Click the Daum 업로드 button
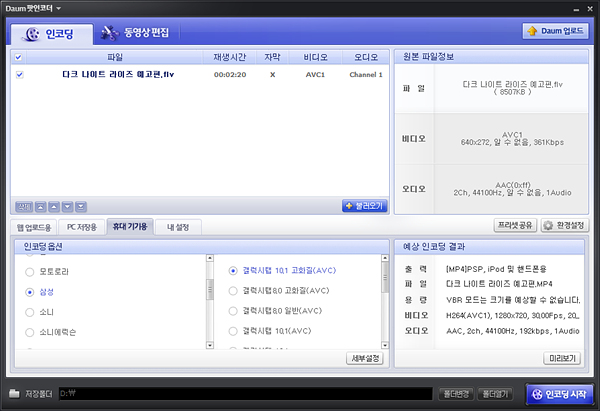The width and height of the screenshot is (600, 411). (555, 31)
